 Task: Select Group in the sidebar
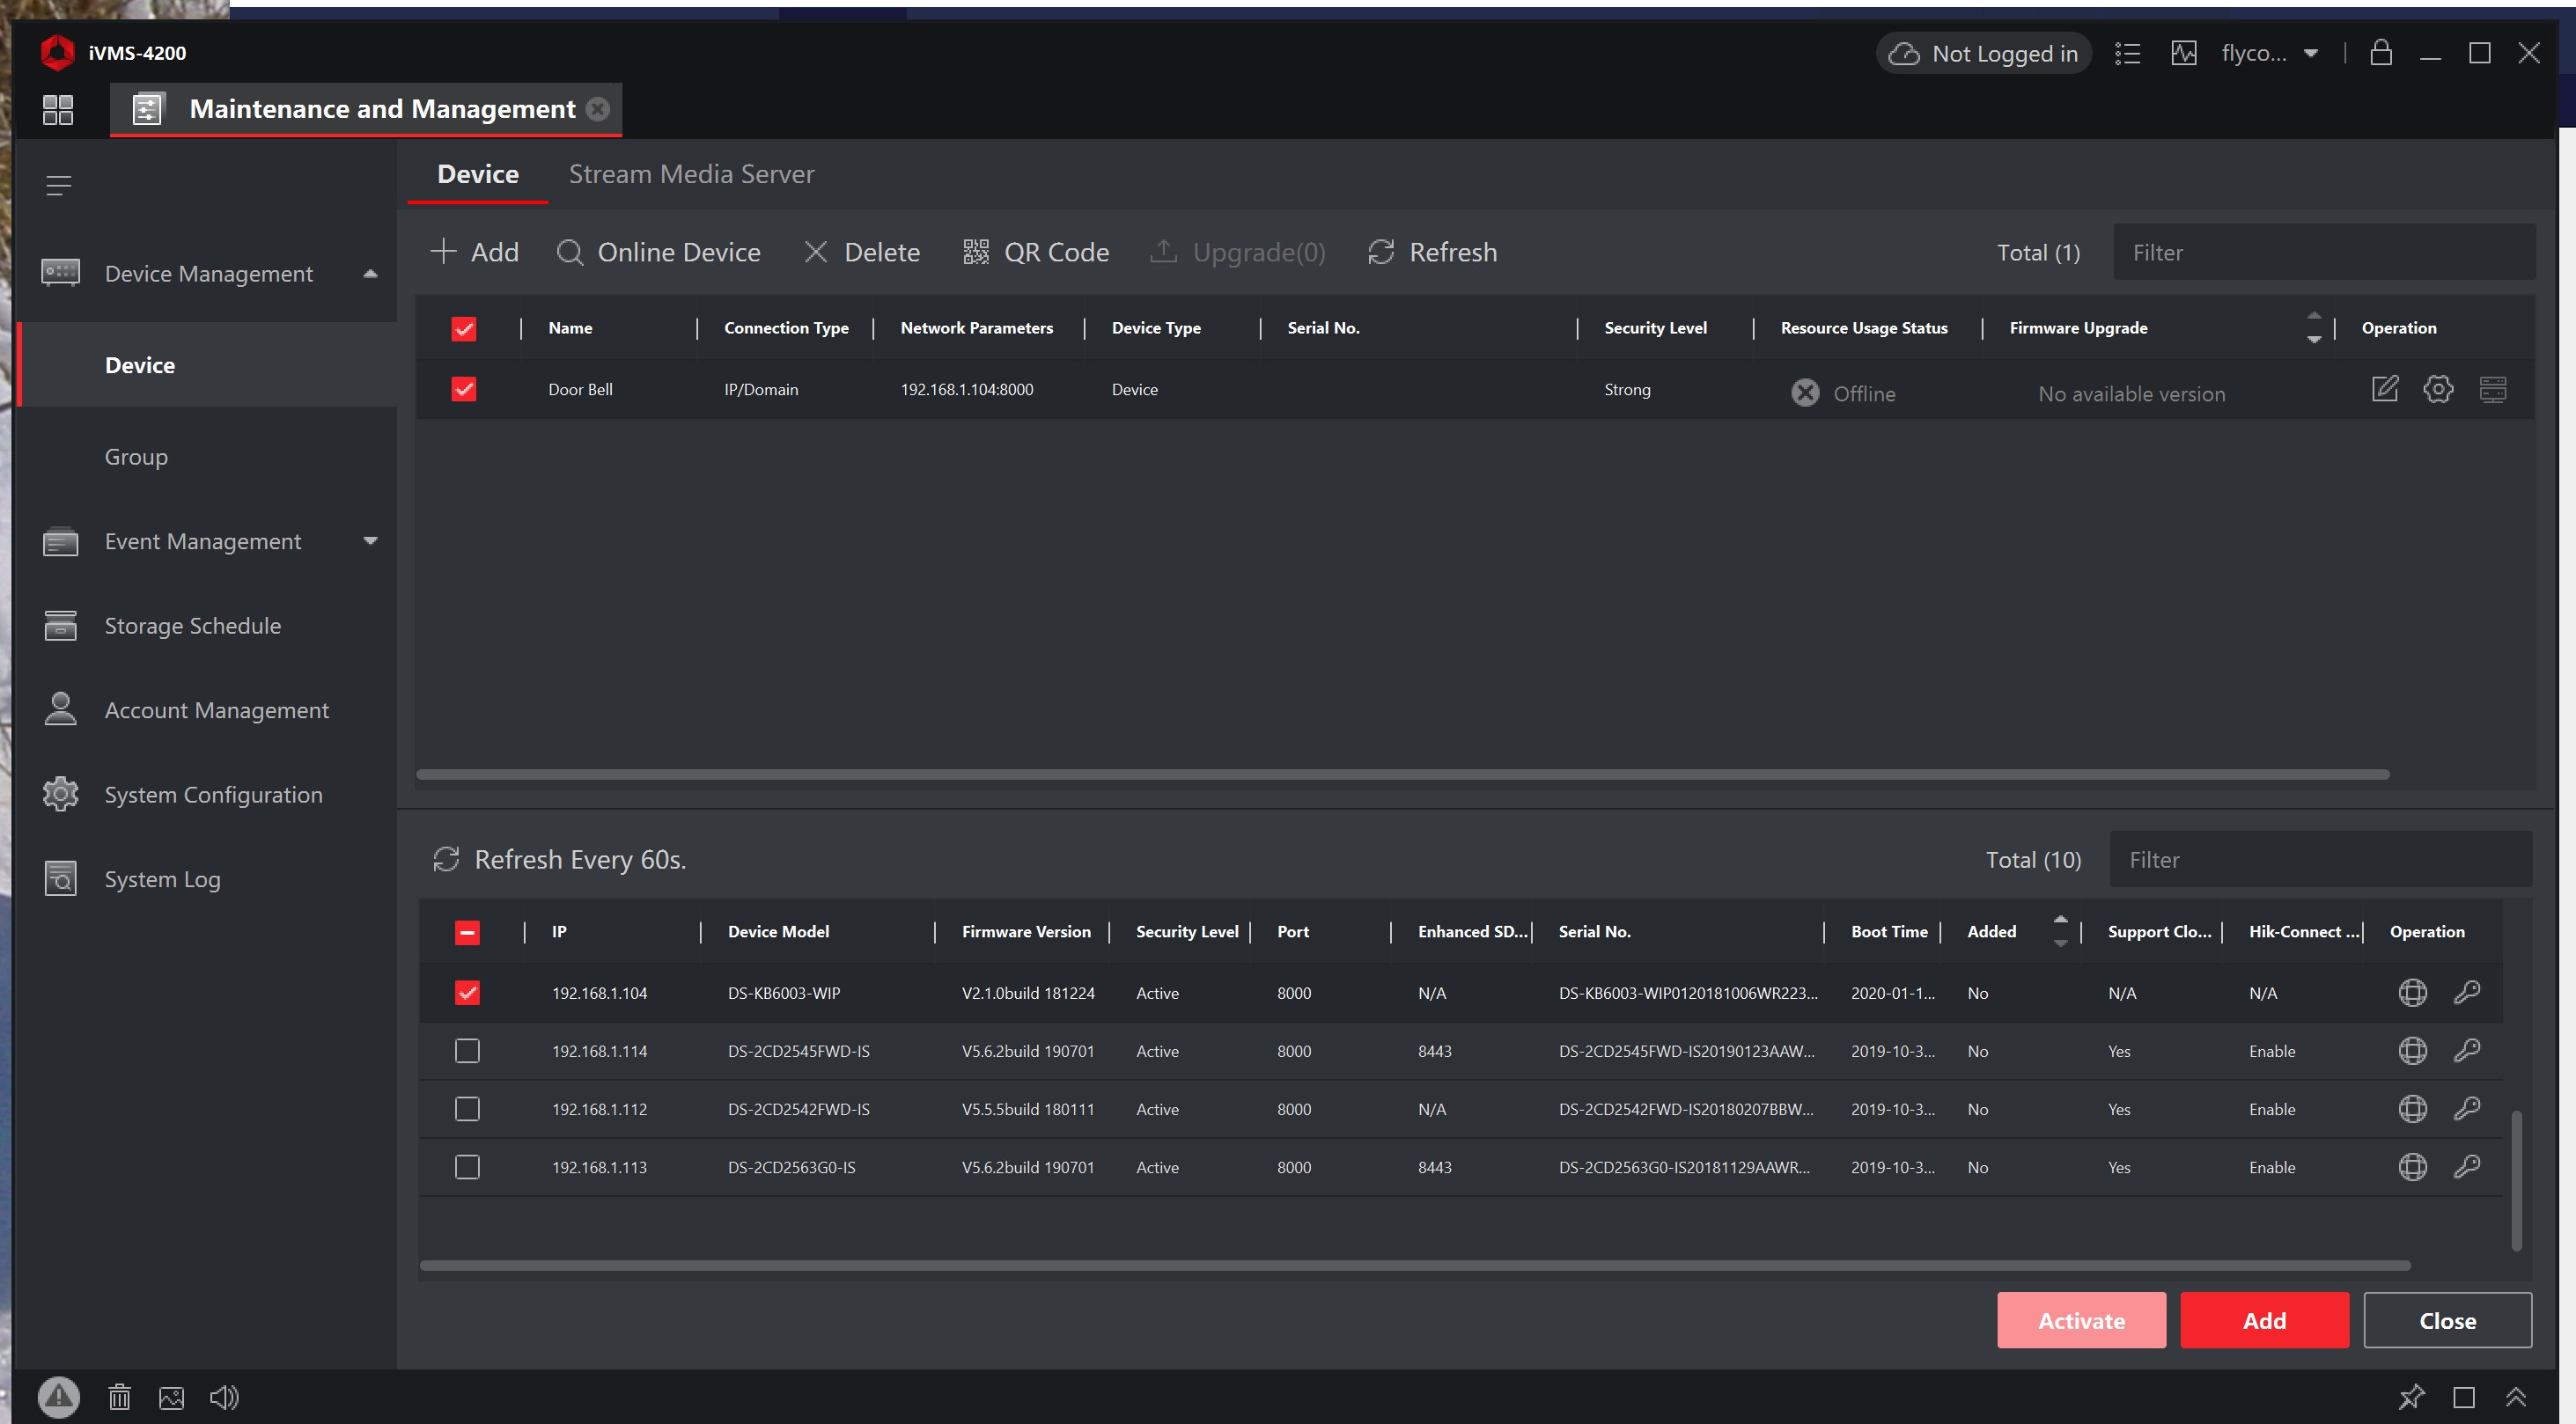136,457
